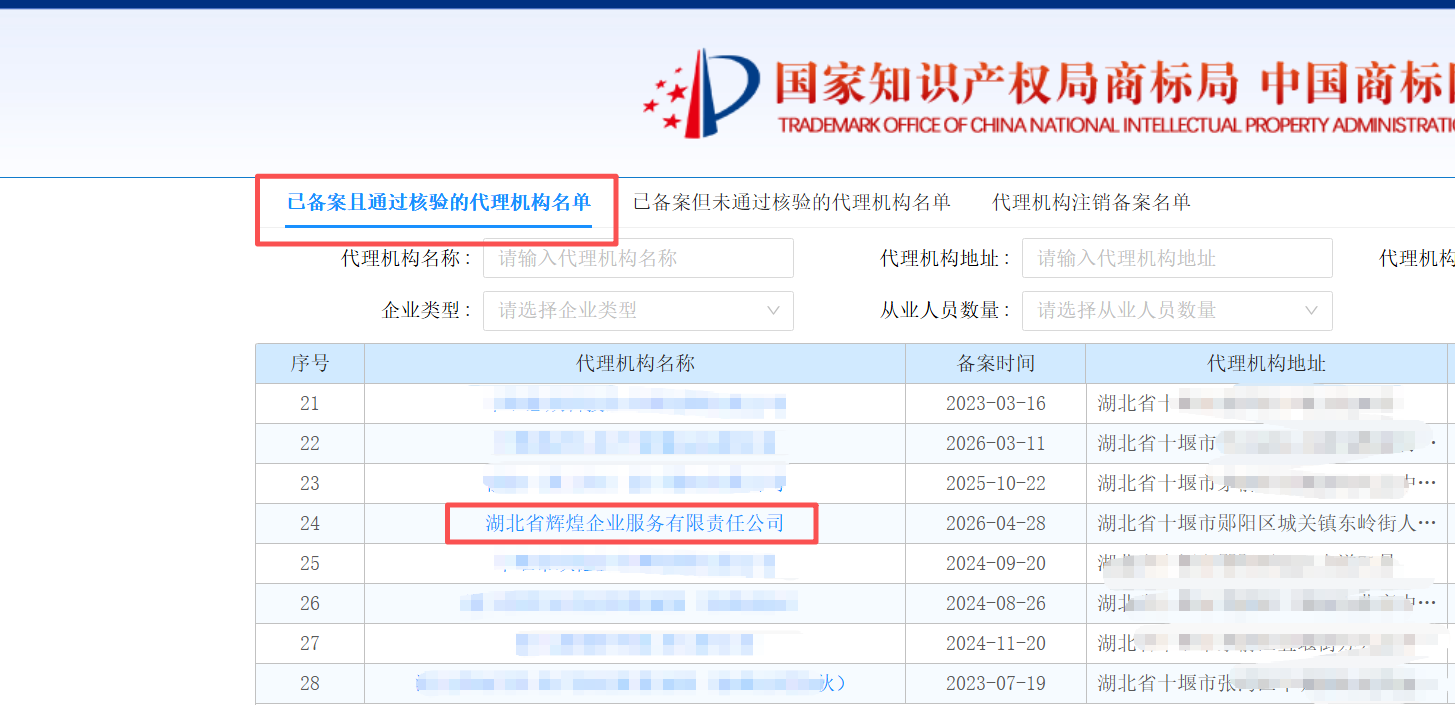Click the 代理机构名称 column header

(x=635, y=363)
